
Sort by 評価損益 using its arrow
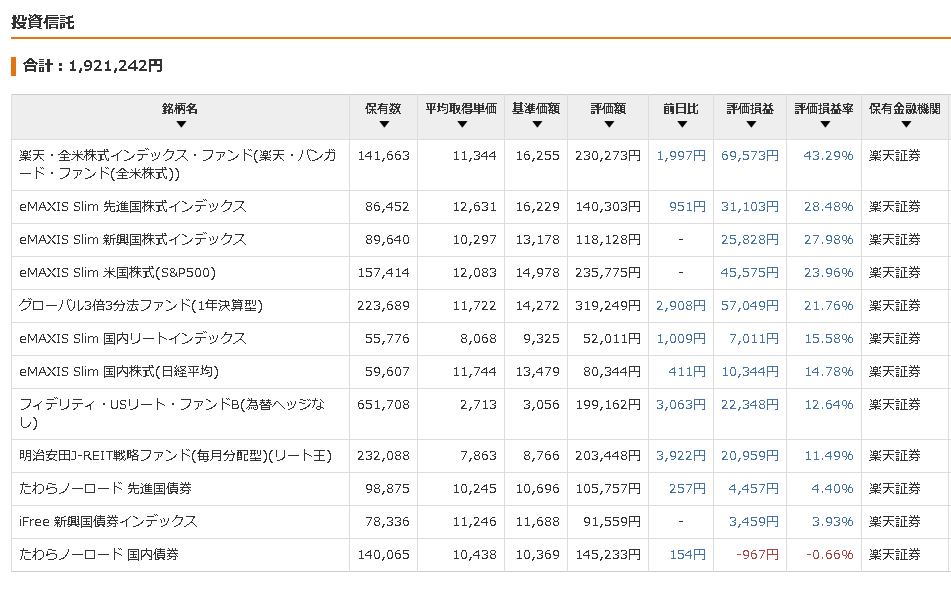[x=751, y=124]
